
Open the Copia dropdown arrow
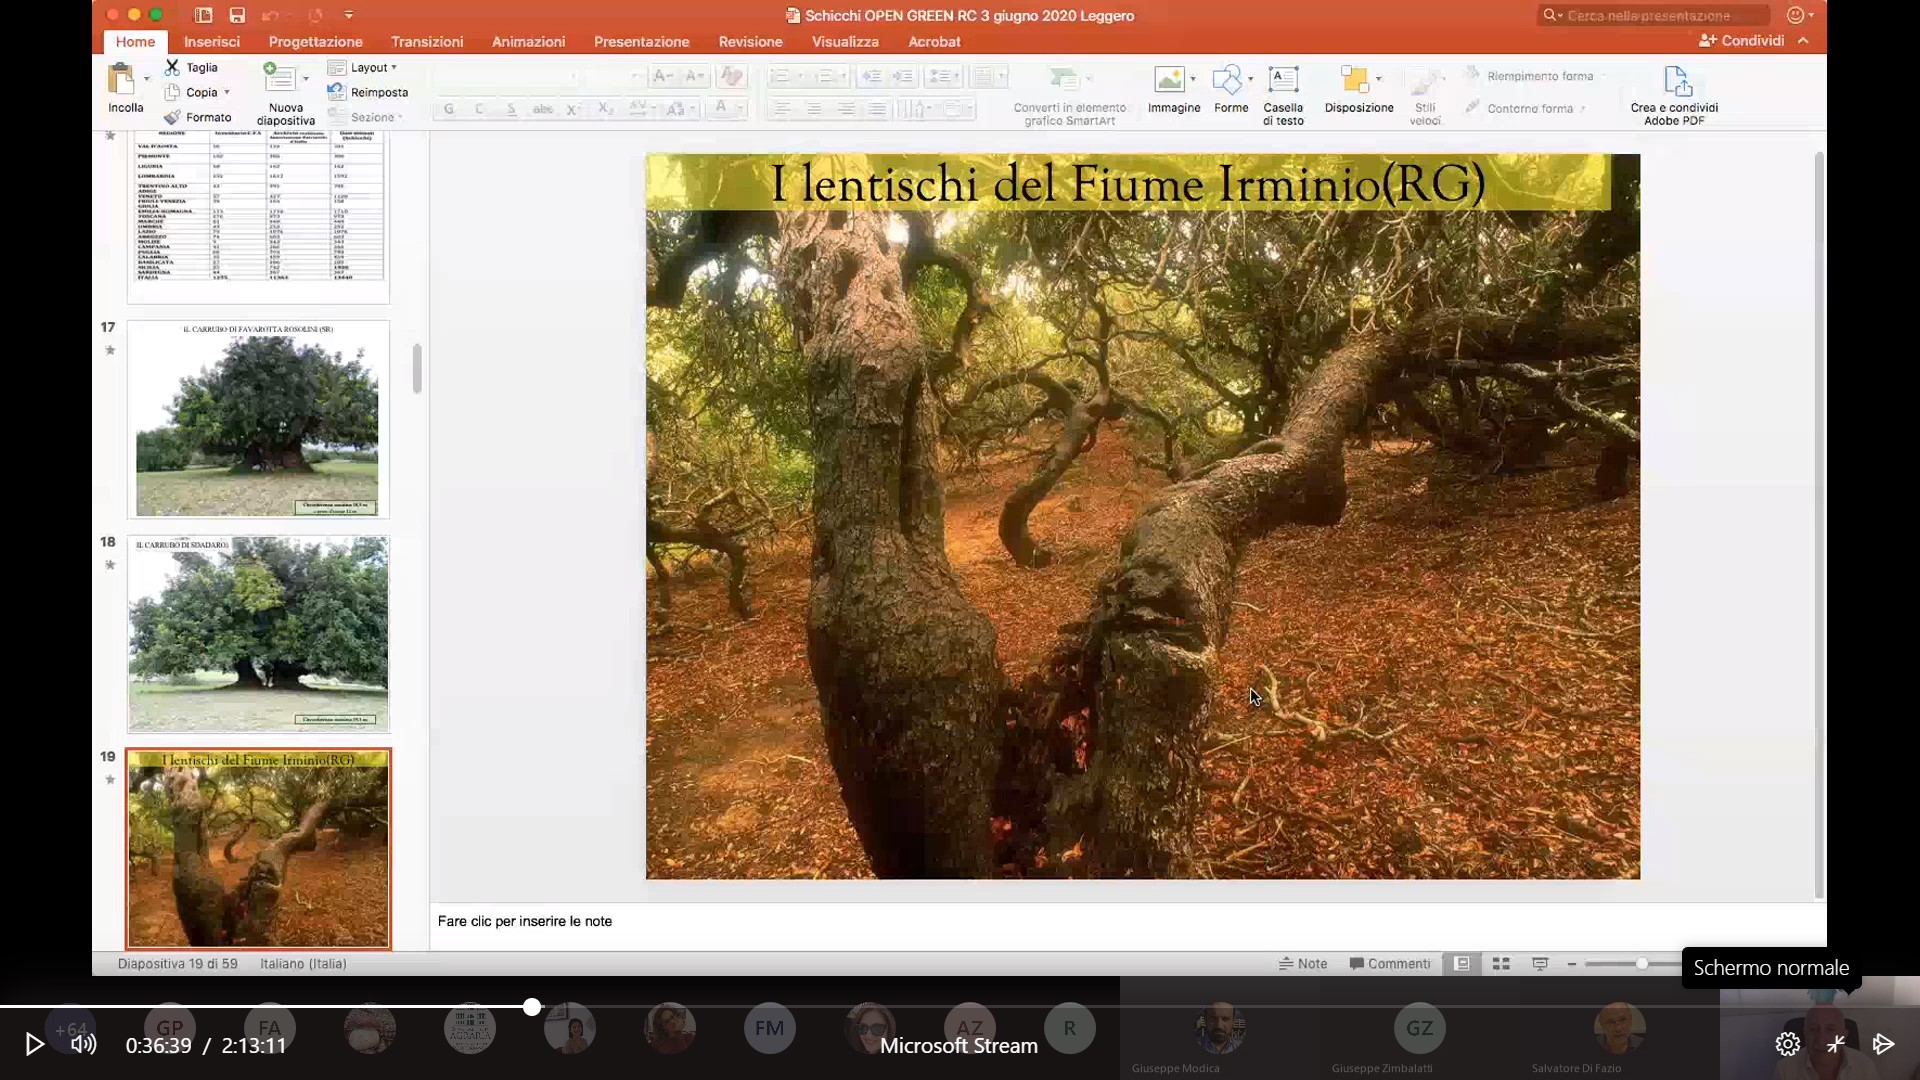tap(227, 92)
